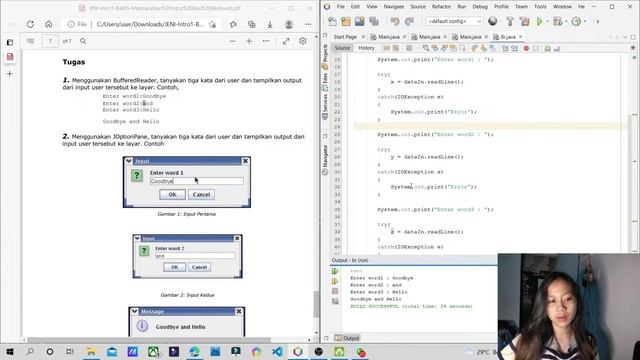
Task: Expand the Debug Project dropdown arrow
Action: [566, 21]
